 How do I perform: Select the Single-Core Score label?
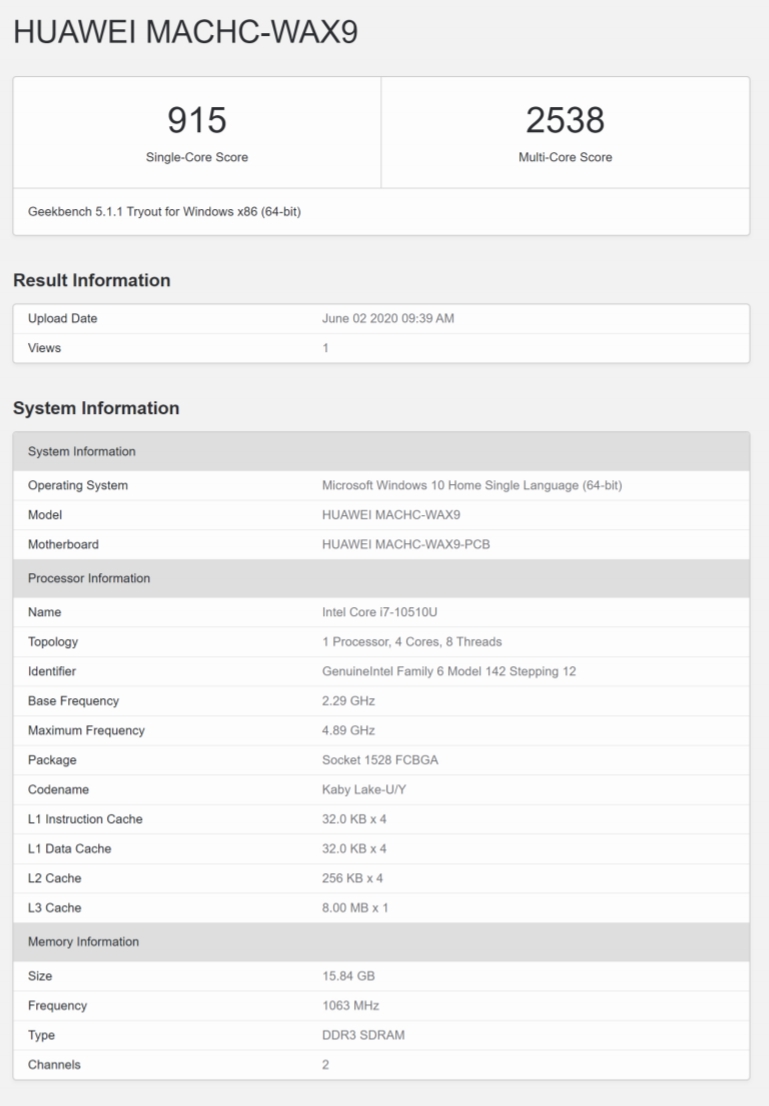click(197, 157)
